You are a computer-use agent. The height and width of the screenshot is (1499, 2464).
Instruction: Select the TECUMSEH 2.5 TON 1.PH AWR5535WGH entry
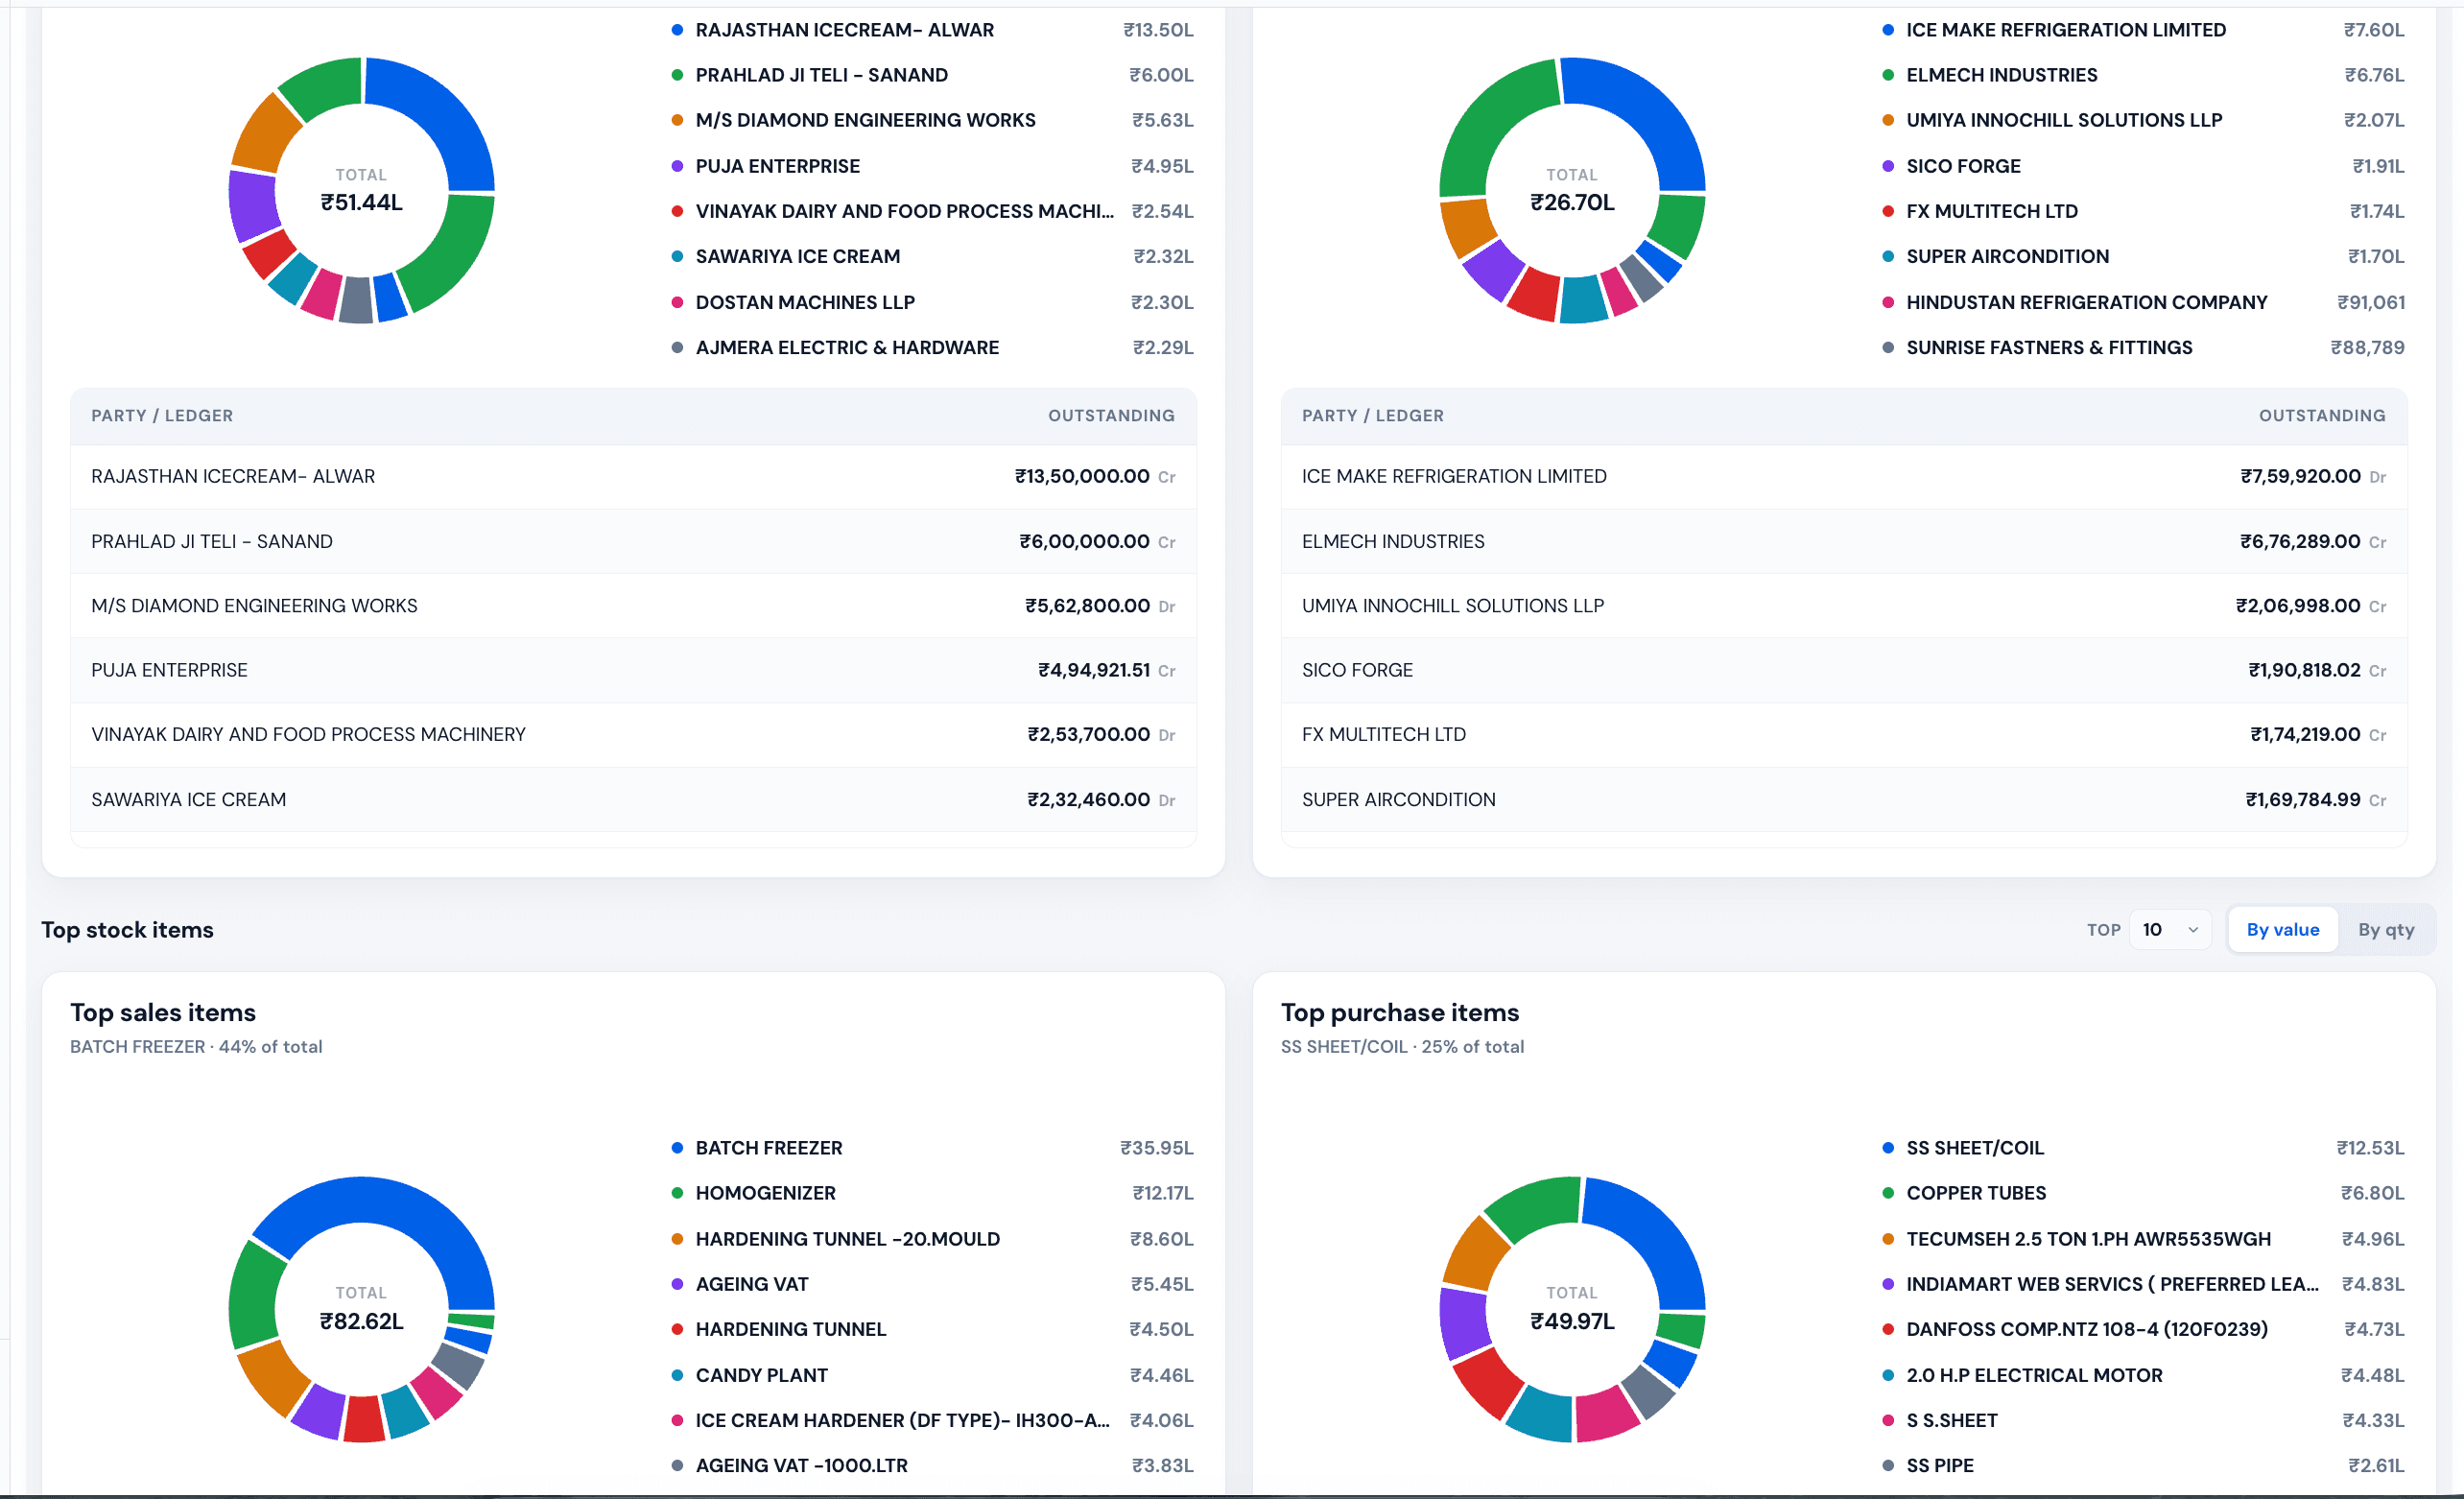coord(2143,1239)
